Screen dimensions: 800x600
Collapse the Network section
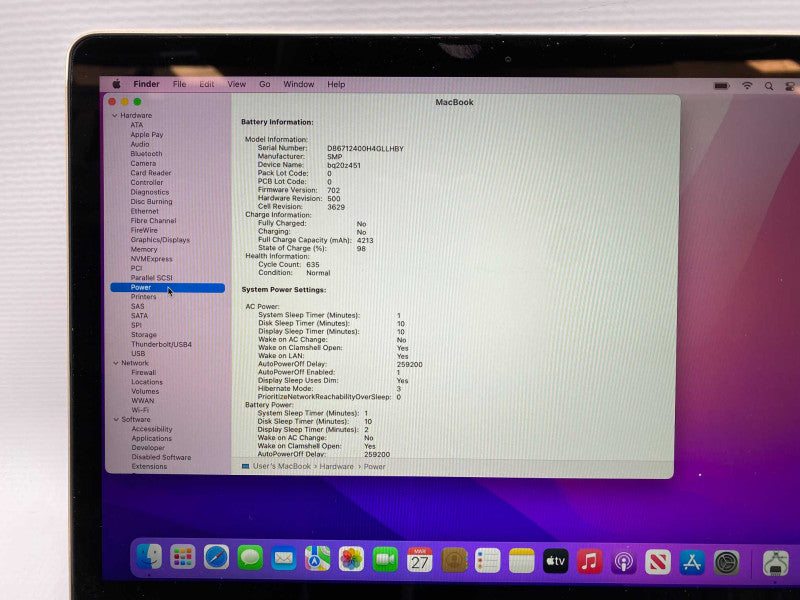[x=116, y=363]
